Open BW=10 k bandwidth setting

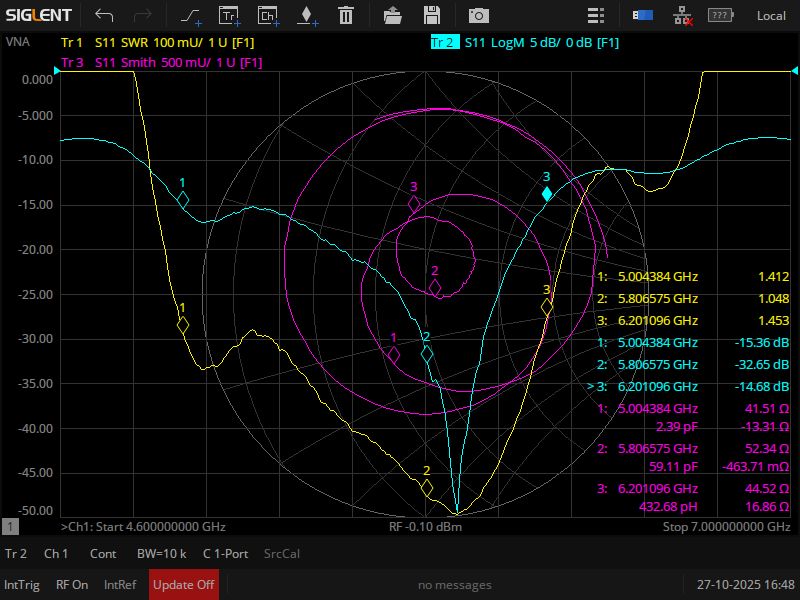(x=160, y=553)
